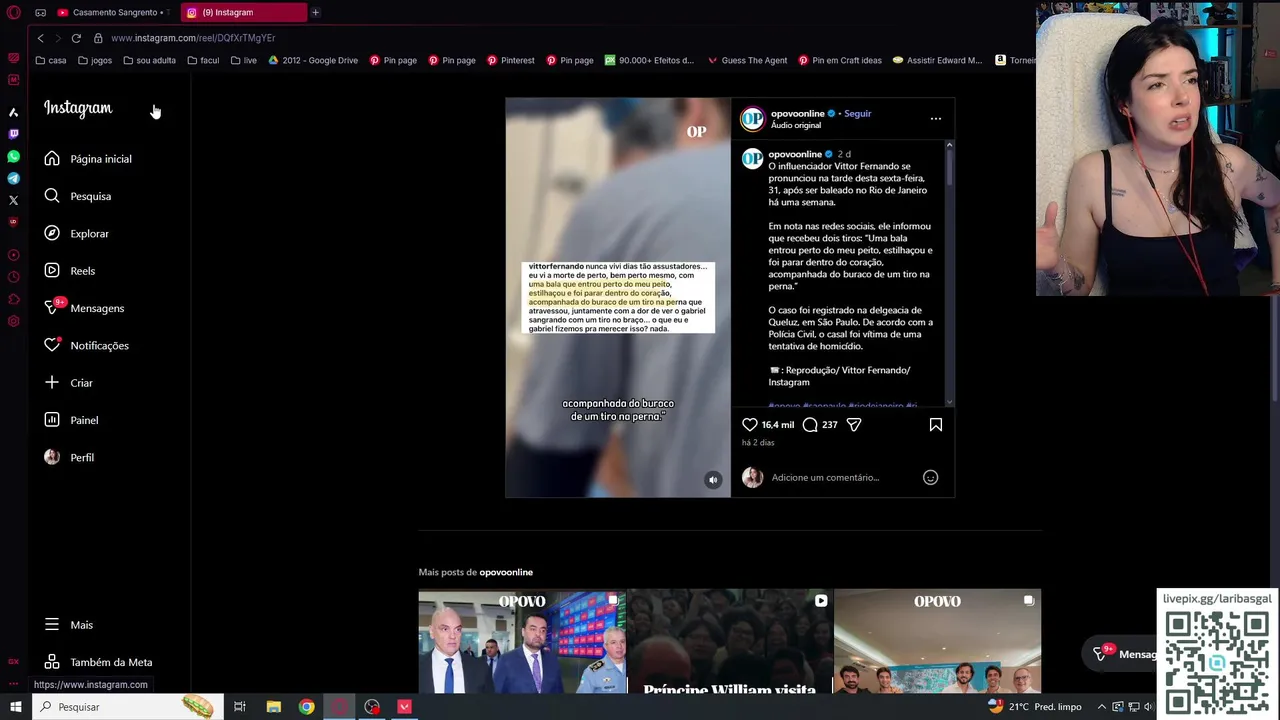The image size is (1280, 720).
Task: Open first OPOVO post thumbnail
Action: point(522,641)
